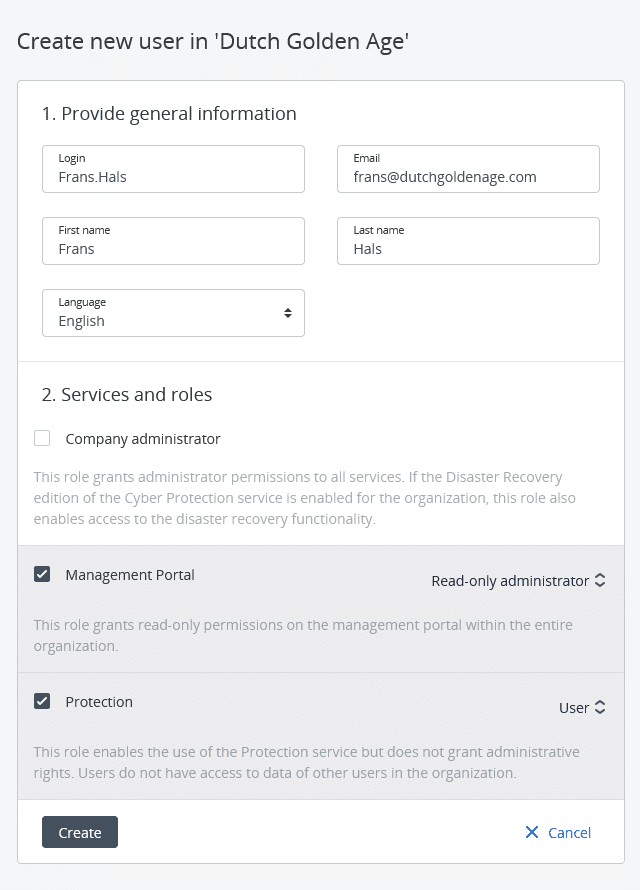This screenshot has width=640, height=890.
Task: Open the Read-only administrator role dropdown
Action: tap(518, 581)
